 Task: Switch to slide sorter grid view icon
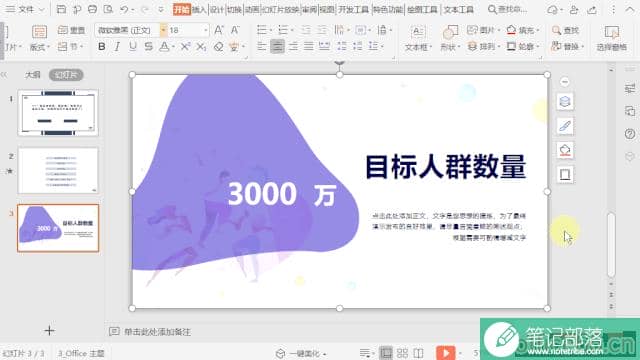pyautogui.click(x=402, y=353)
